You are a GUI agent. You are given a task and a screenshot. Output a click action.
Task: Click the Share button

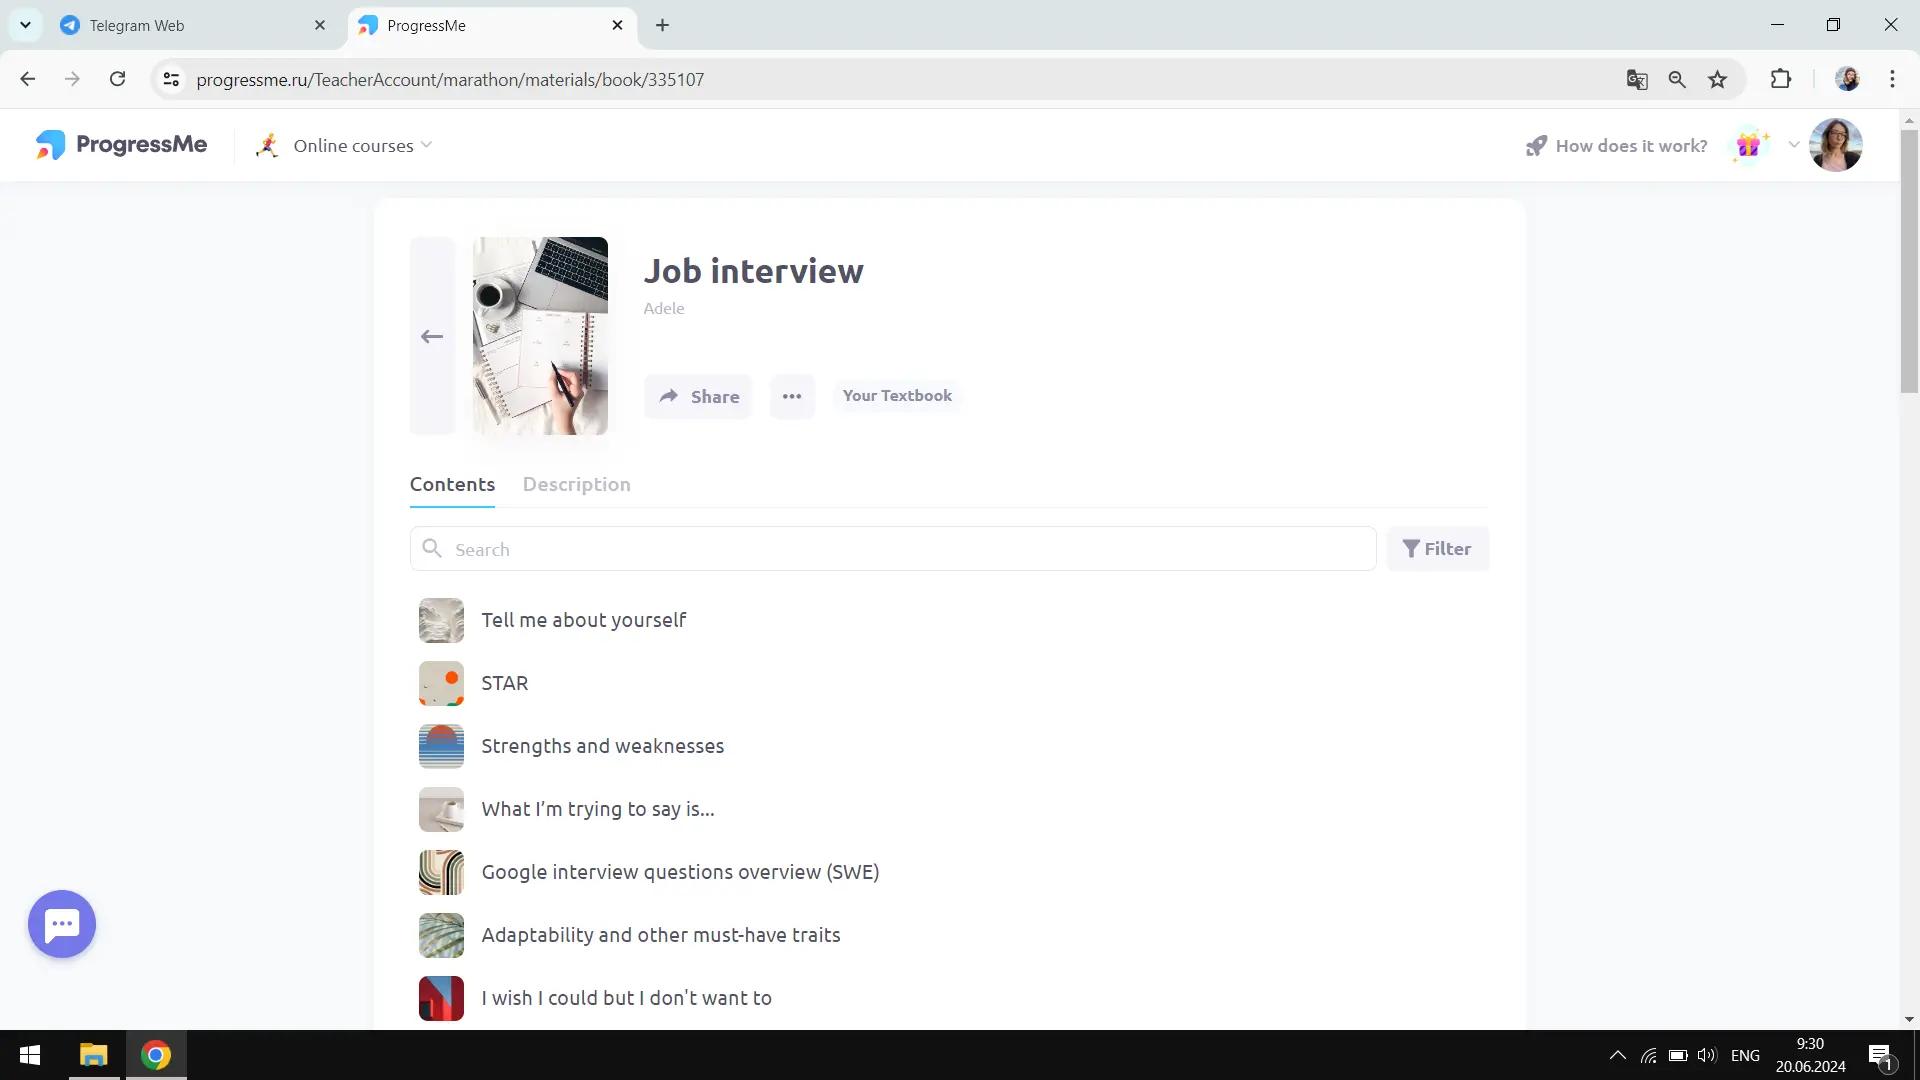click(698, 396)
